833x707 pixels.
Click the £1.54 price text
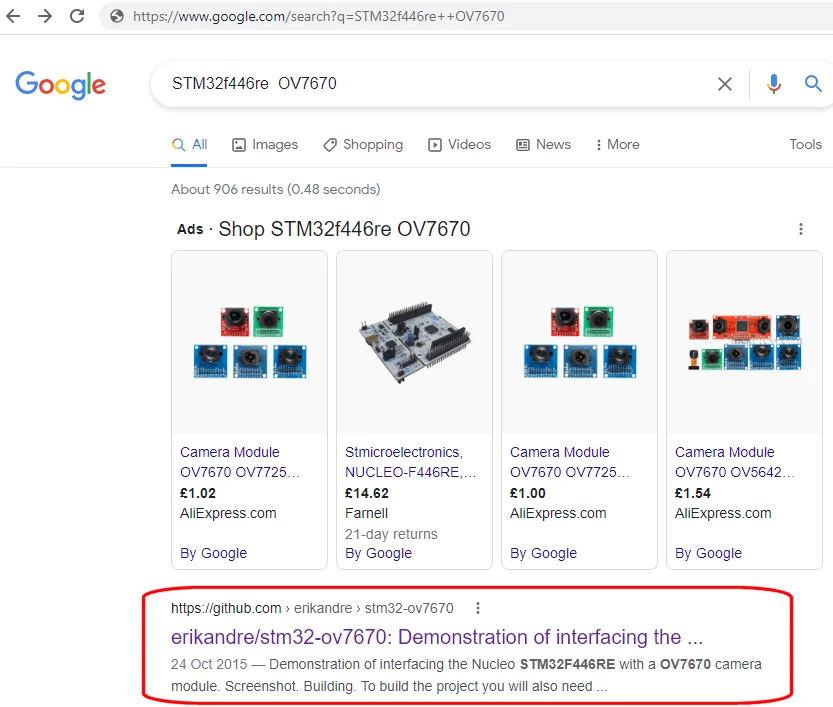click(x=693, y=493)
